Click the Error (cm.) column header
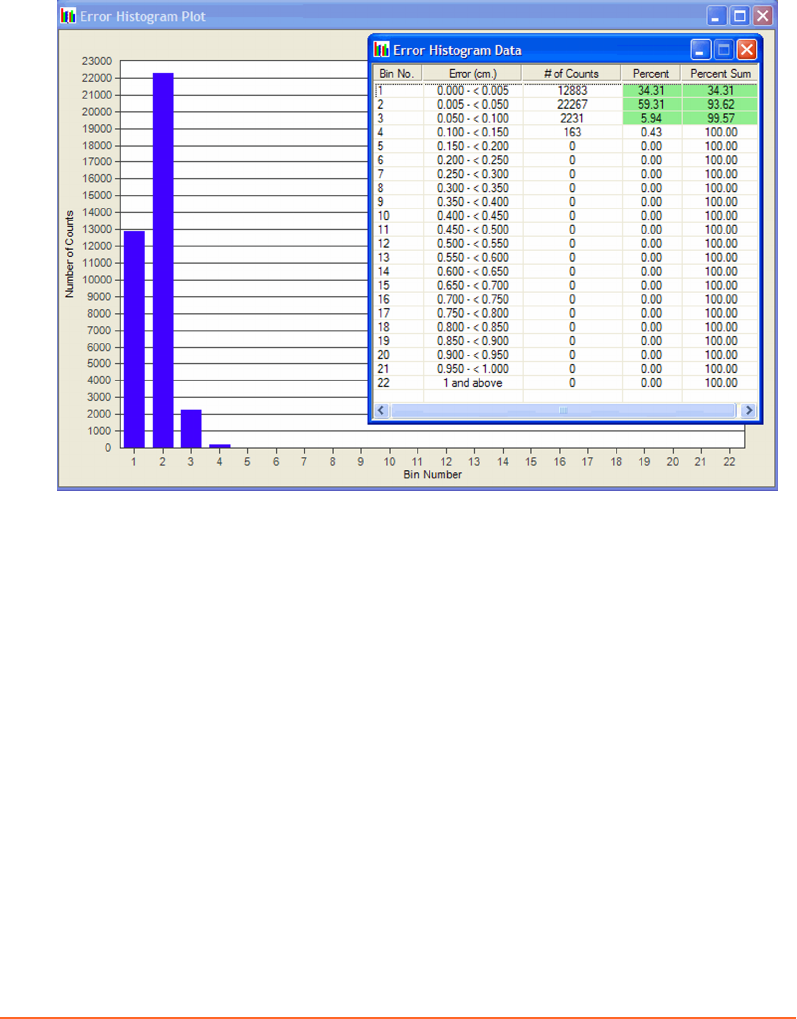The image size is (797, 1019). (x=473, y=73)
